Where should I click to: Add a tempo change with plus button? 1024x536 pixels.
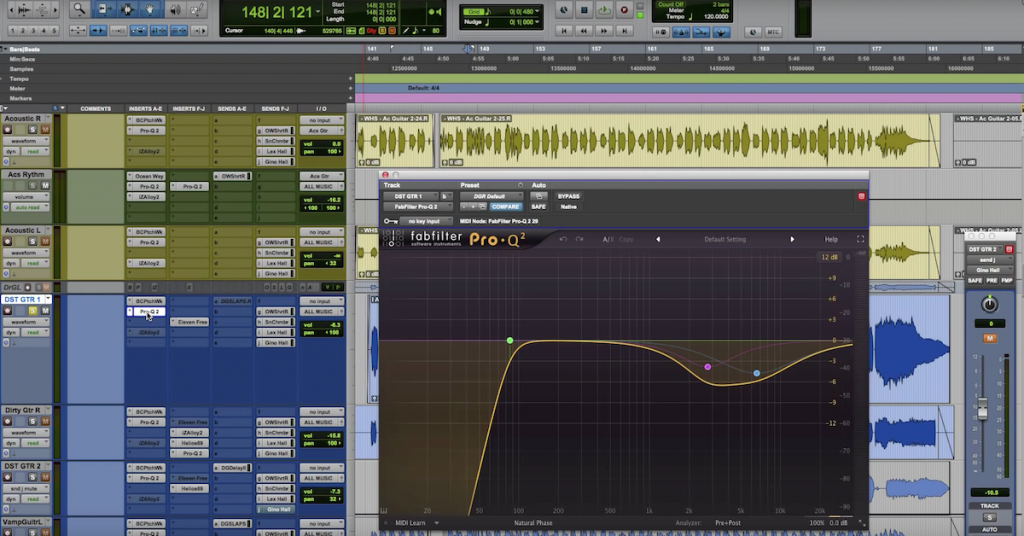point(350,79)
